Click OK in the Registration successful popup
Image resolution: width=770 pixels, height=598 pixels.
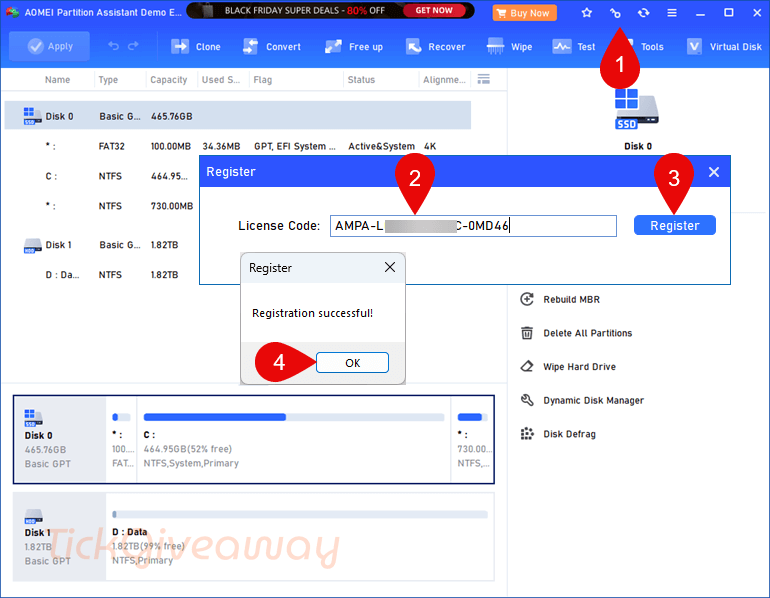coord(352,363)
